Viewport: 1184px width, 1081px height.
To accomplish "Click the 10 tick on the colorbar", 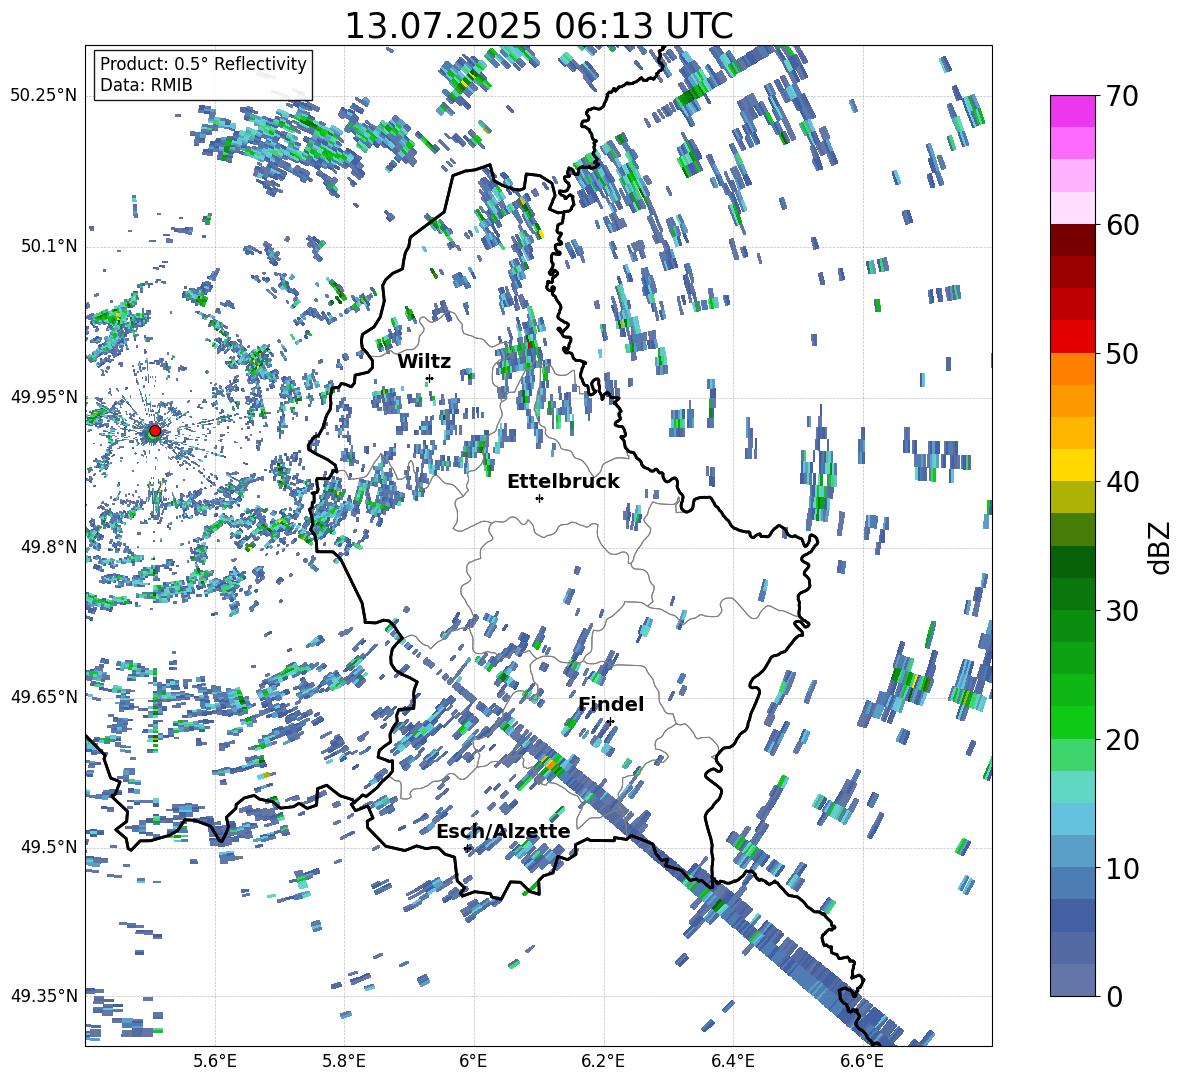I will pos(1121,868).
